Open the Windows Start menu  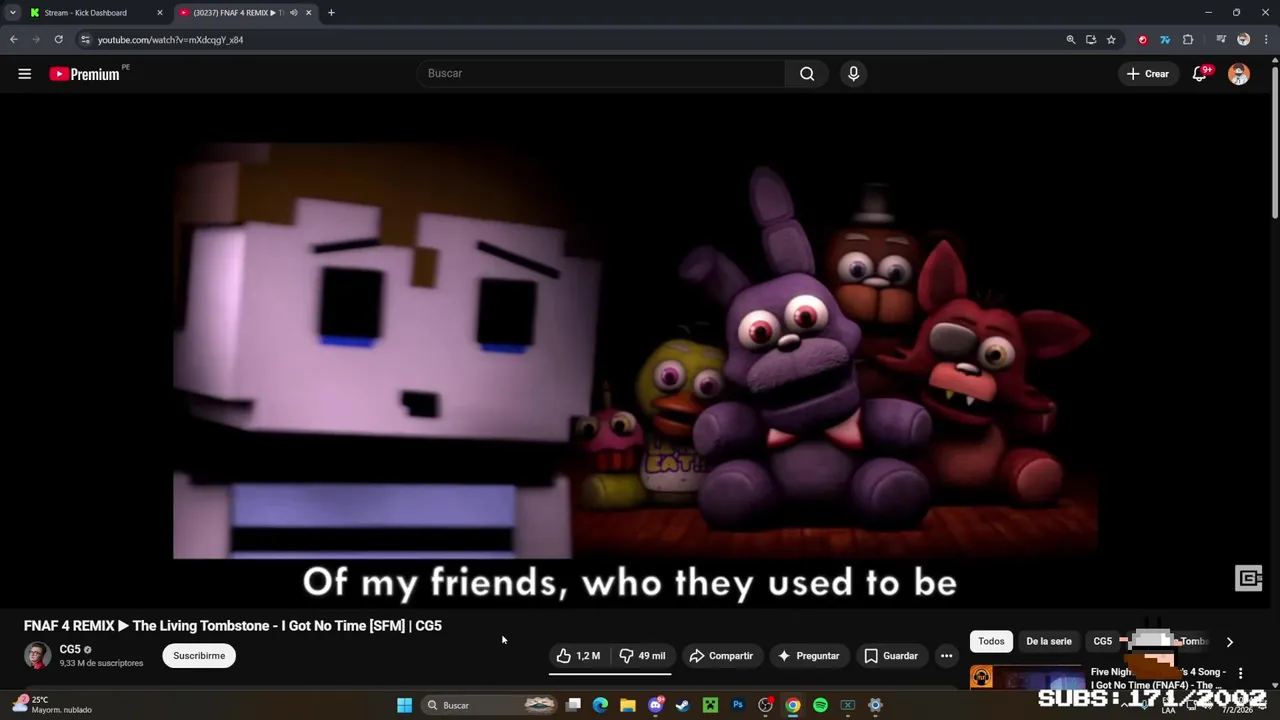click(x=404, y=705)
